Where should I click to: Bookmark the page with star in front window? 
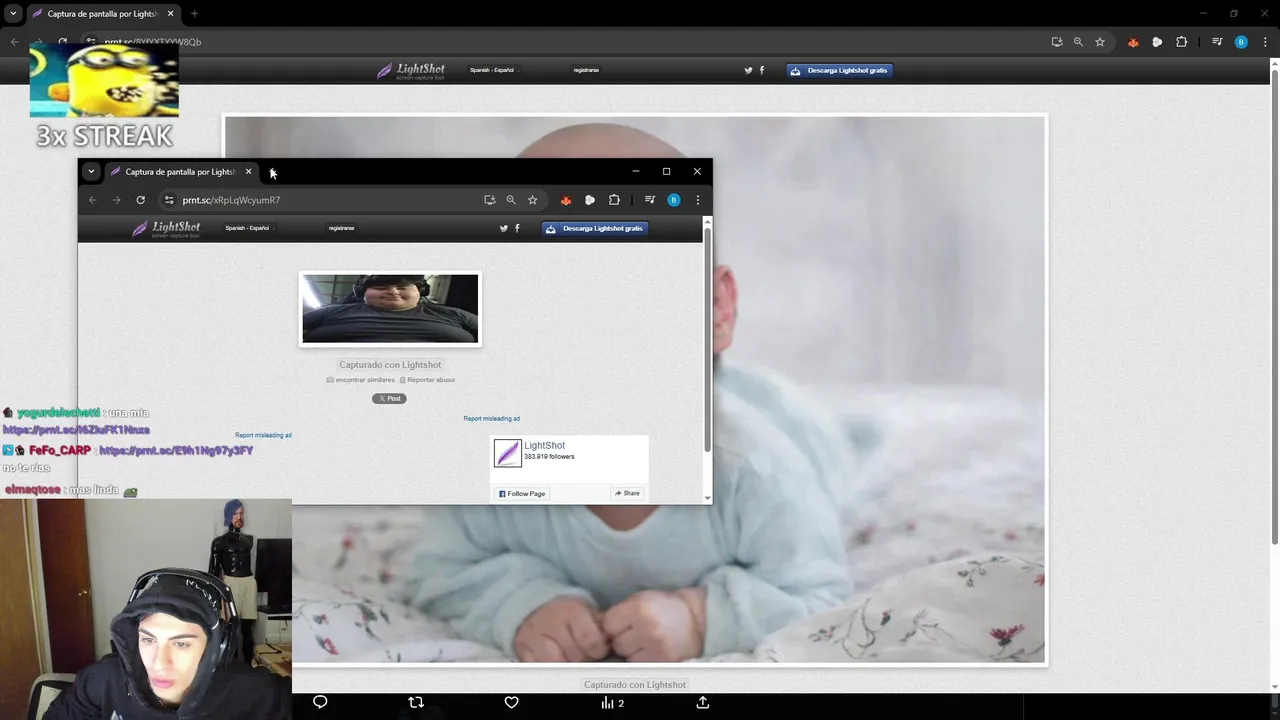tap(533, 200)
